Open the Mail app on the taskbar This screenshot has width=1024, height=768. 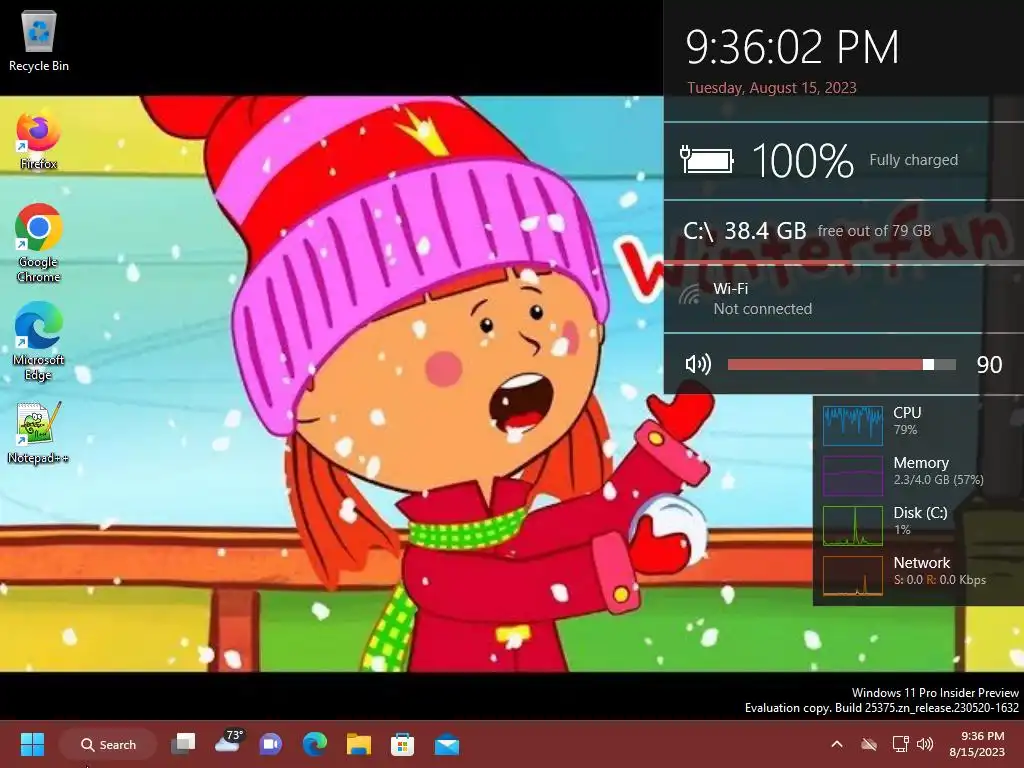coord(447,744)
